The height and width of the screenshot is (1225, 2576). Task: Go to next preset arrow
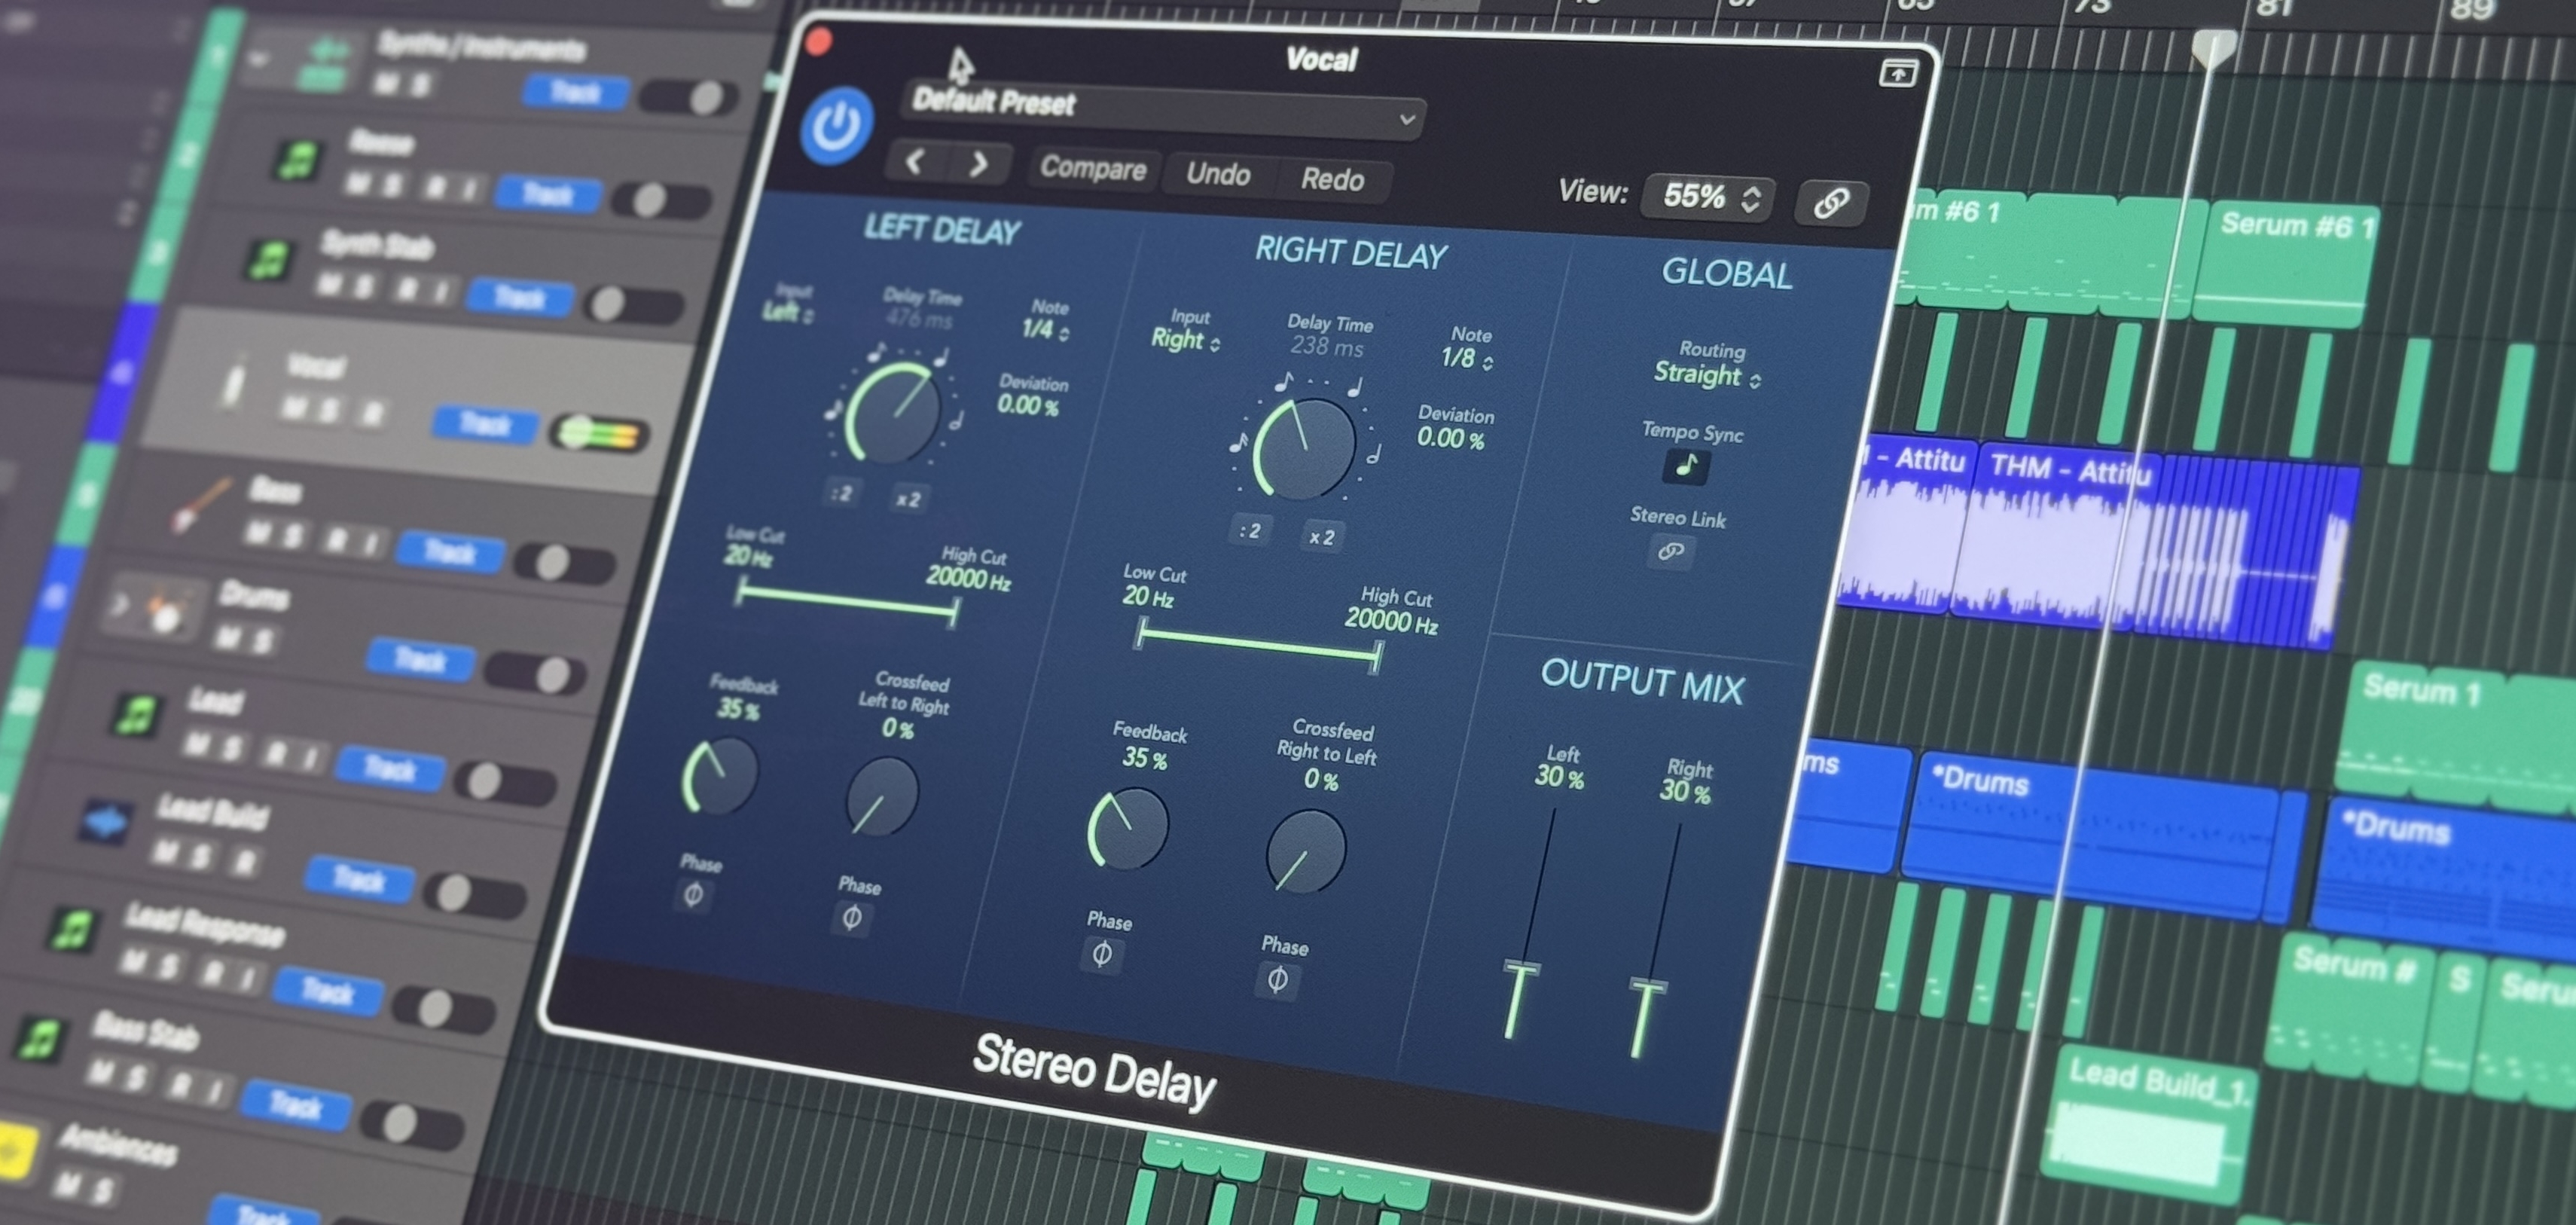(979, 164)
